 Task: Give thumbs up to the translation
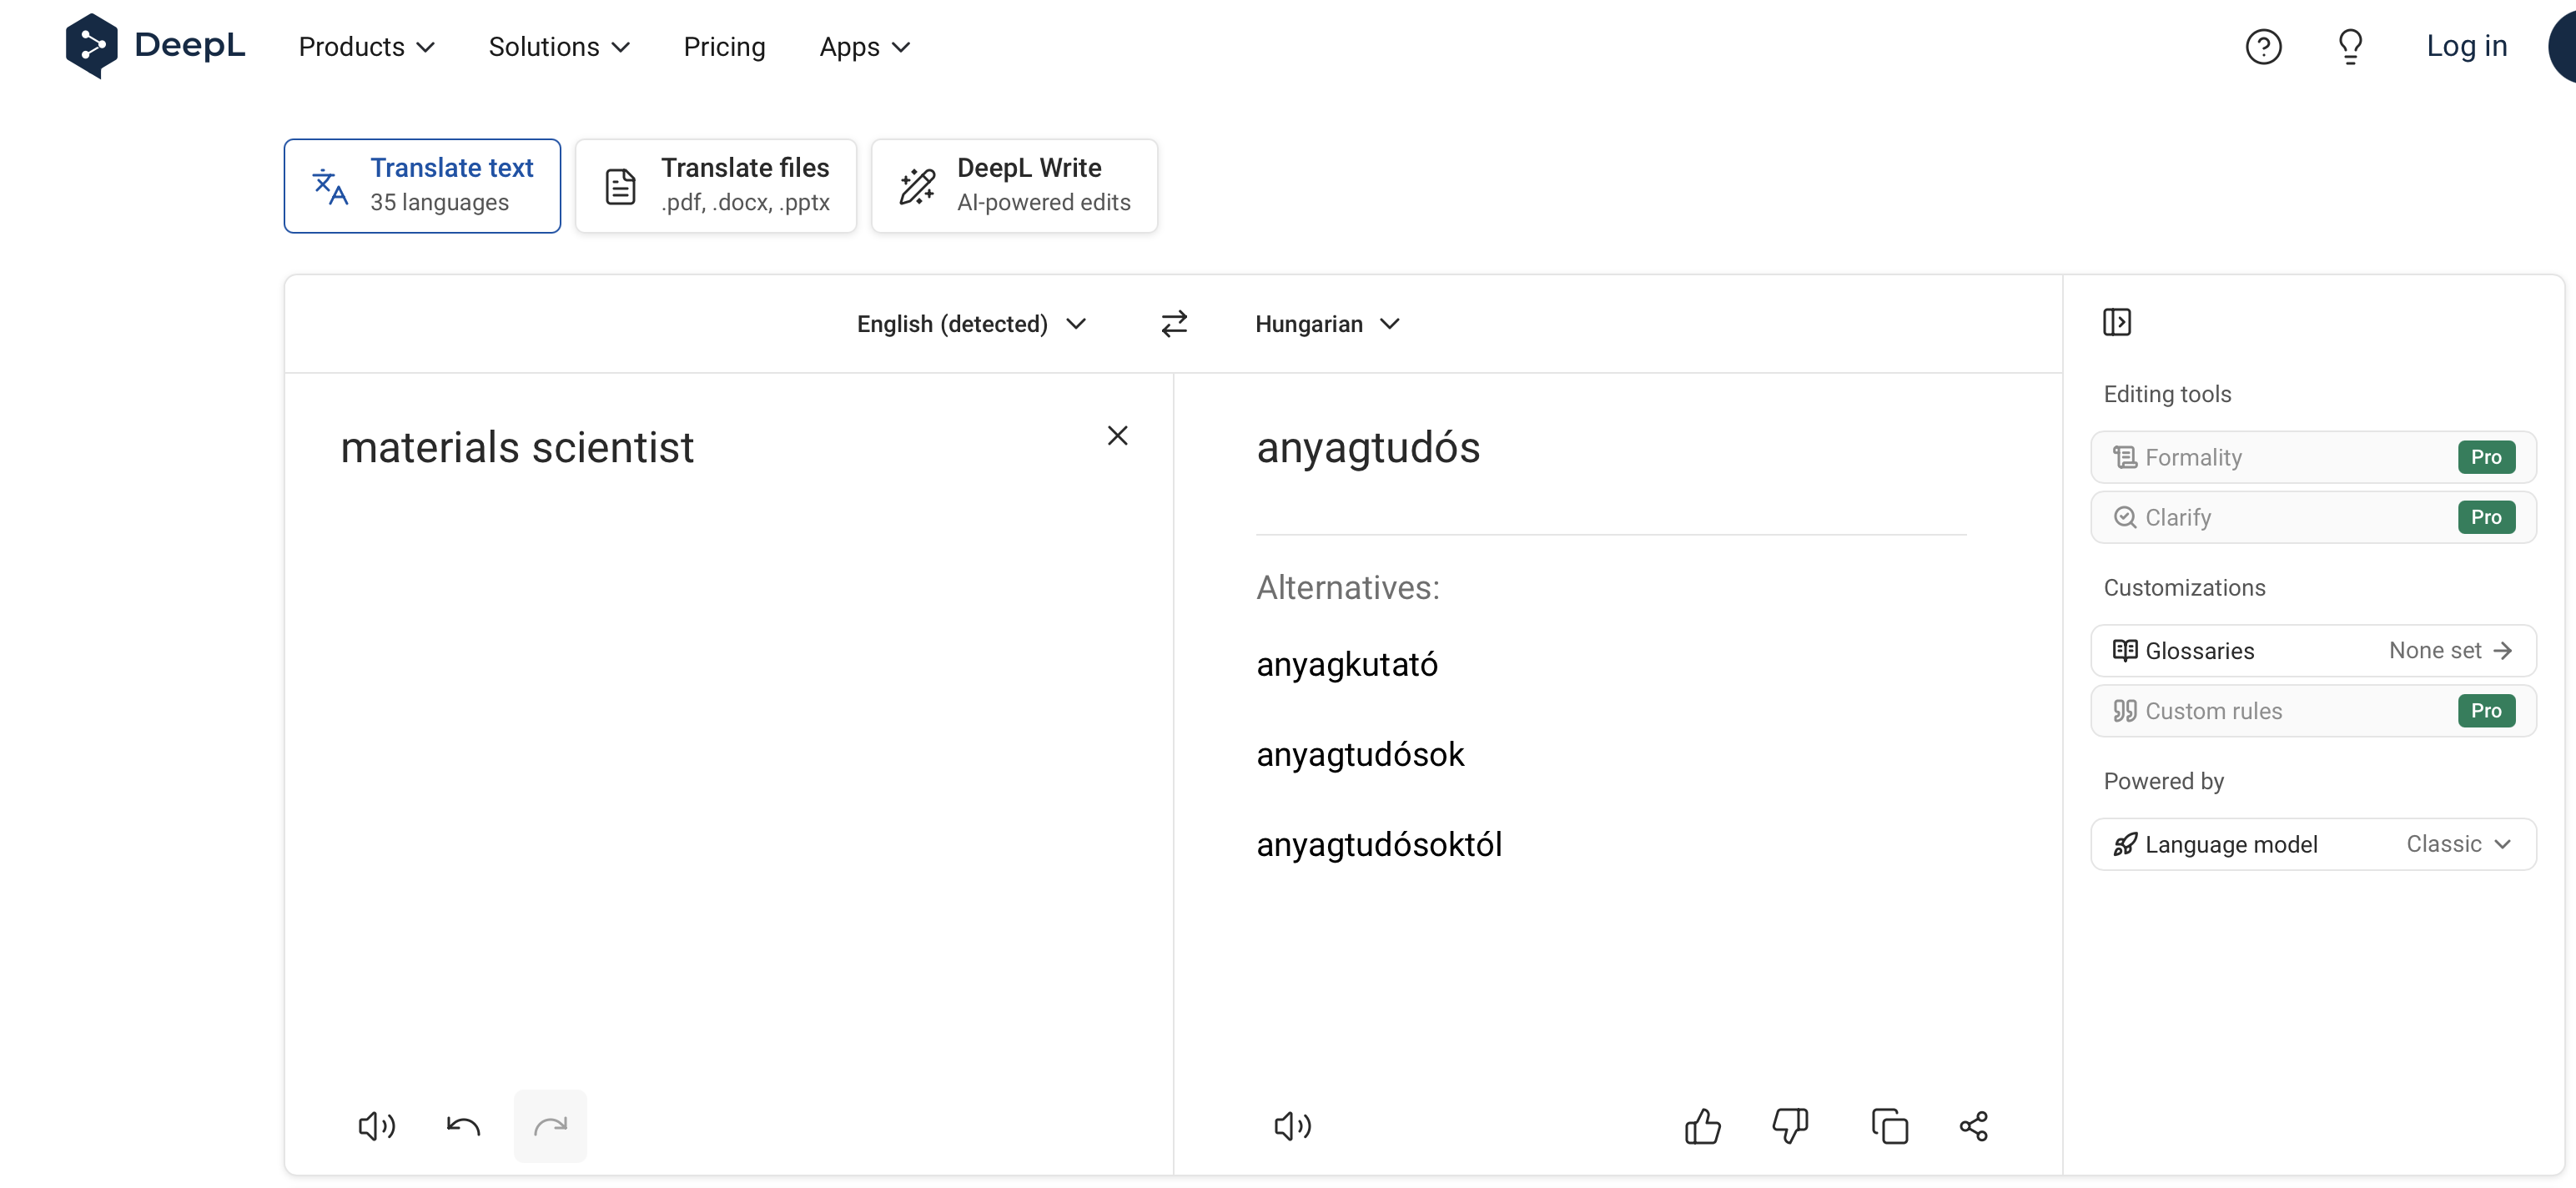point(1702,1126)
